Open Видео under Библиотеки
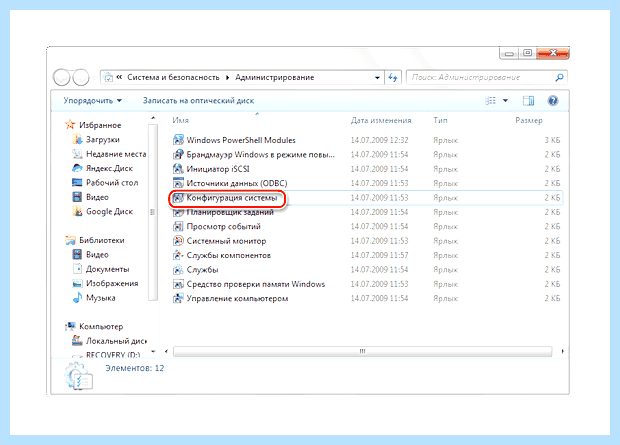This screenshot has height=445, width=620. point(97,255)
